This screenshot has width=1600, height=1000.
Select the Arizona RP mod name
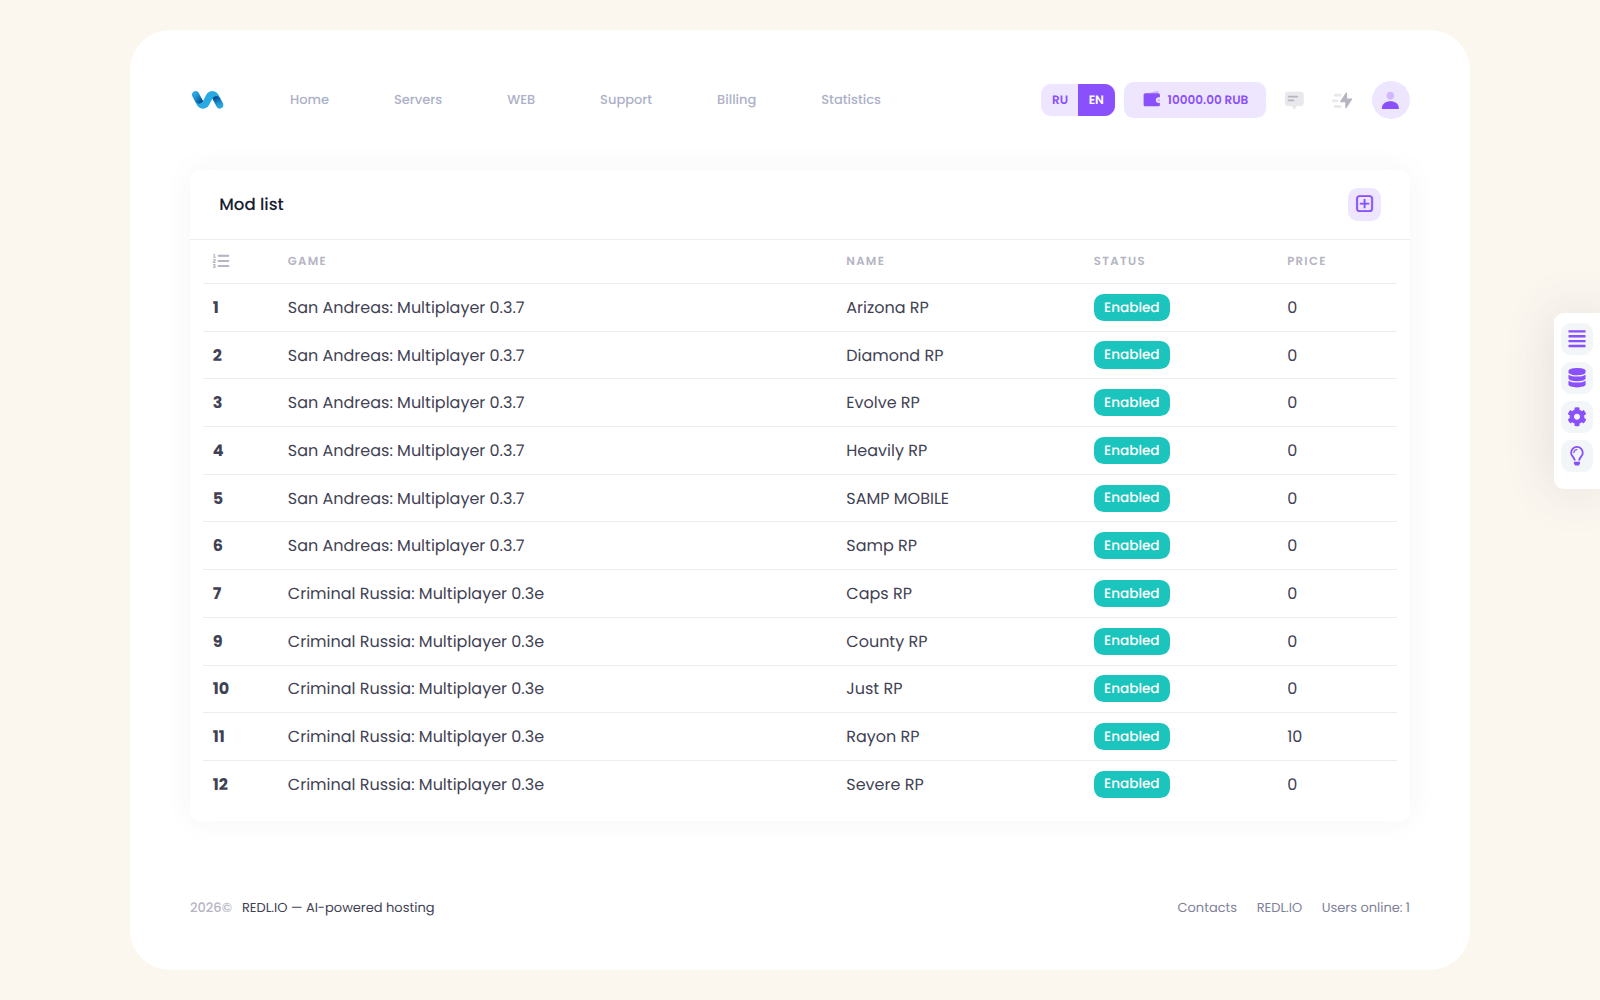[887, 308]
